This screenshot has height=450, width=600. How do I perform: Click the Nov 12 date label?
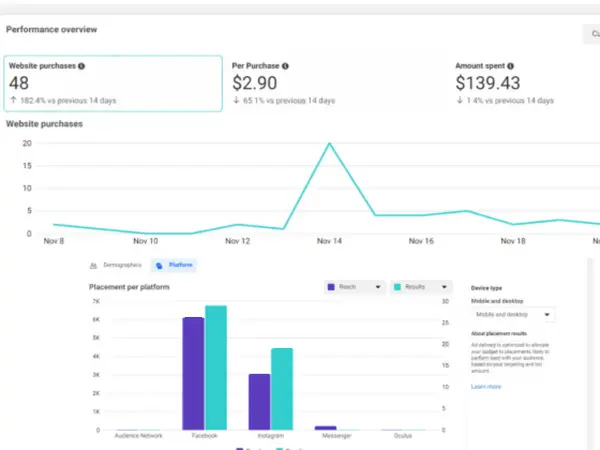point(237,241)
